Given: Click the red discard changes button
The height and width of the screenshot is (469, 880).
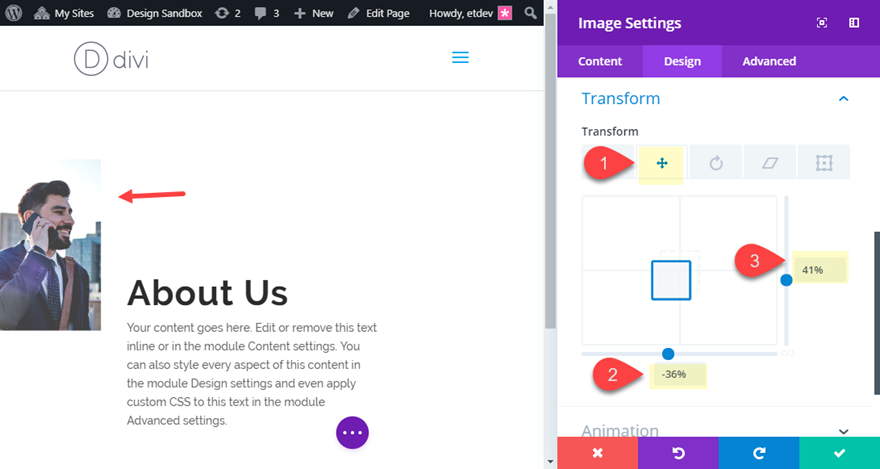Looking at the screenshot, I should pyautogui.click(x=597, y=453).
